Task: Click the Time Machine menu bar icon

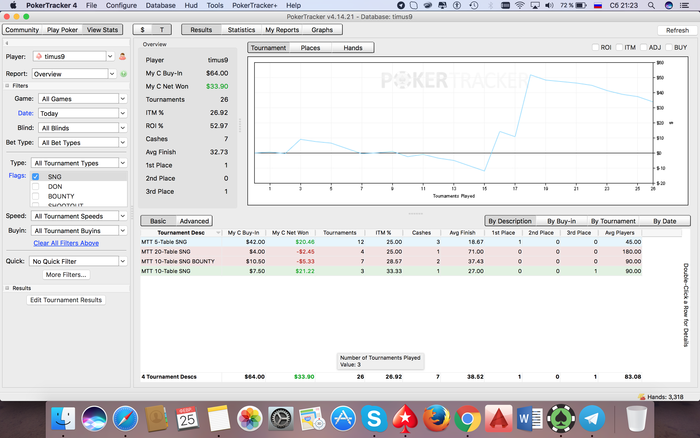Action: (474, 5)
